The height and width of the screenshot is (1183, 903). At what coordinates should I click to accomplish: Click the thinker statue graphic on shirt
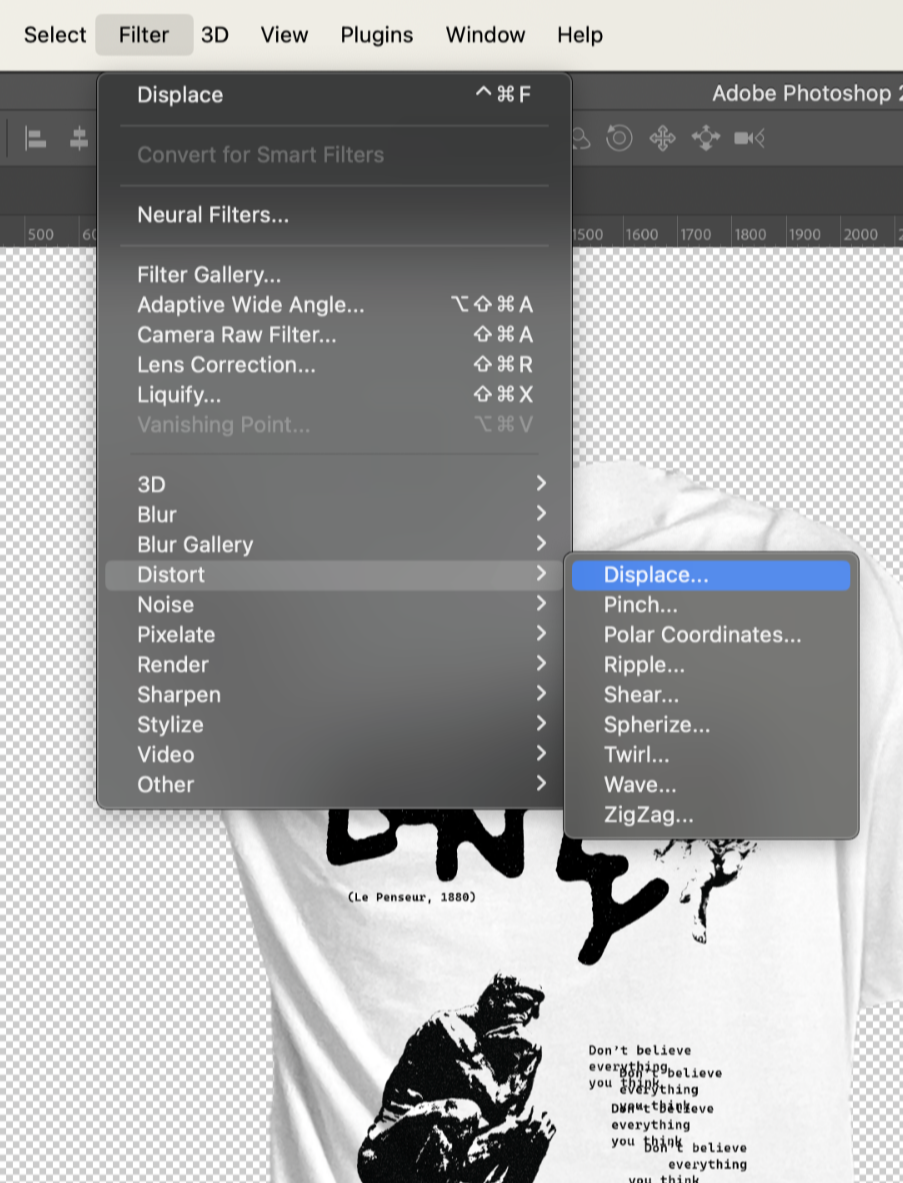456,1078
